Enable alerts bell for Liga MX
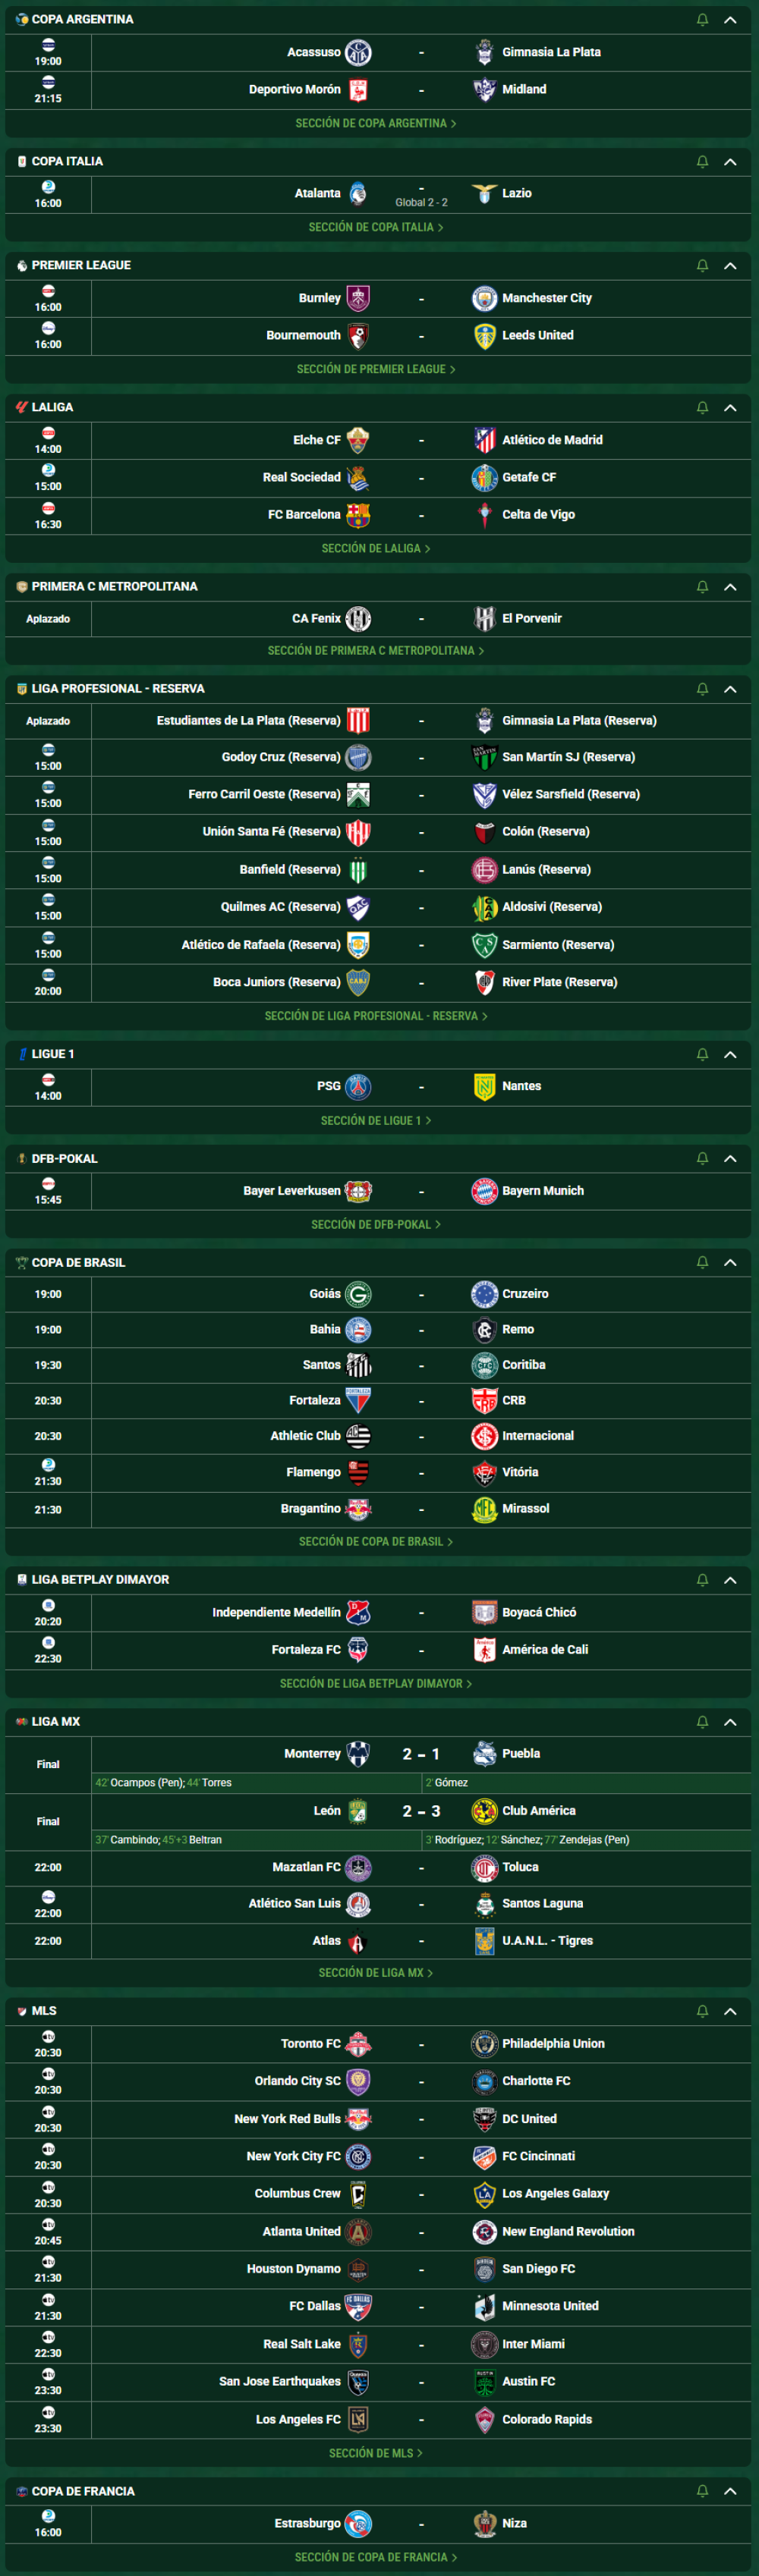 click(702, 1722)
